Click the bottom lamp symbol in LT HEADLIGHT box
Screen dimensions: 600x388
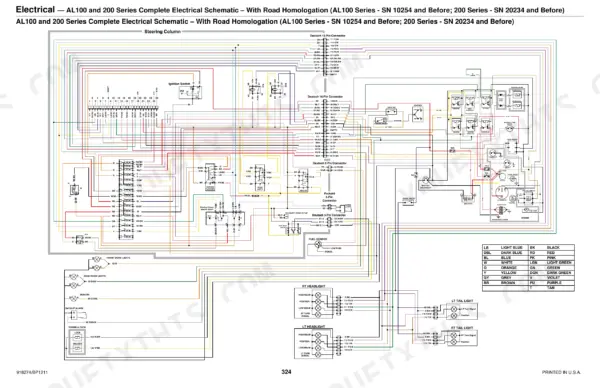(317, 354)
